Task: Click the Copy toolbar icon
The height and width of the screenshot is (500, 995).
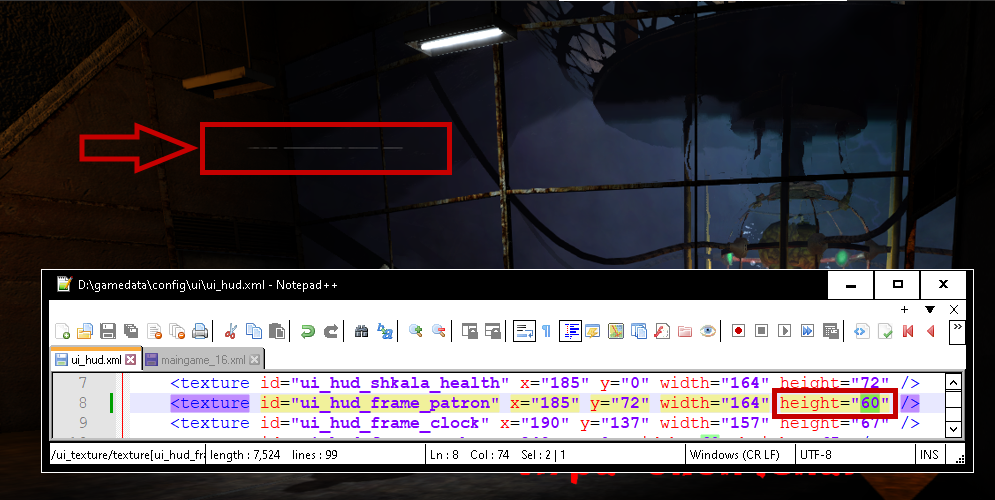Action: (x=254, y=331)
